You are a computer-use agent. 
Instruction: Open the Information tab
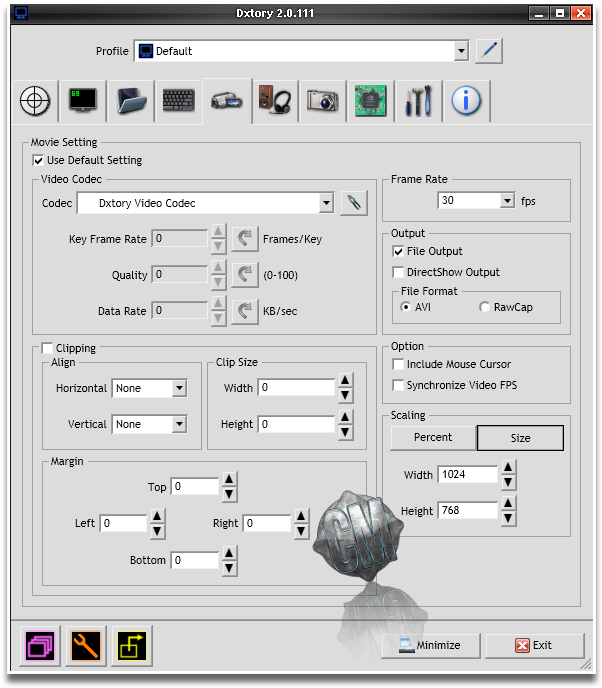pos(466,101)
